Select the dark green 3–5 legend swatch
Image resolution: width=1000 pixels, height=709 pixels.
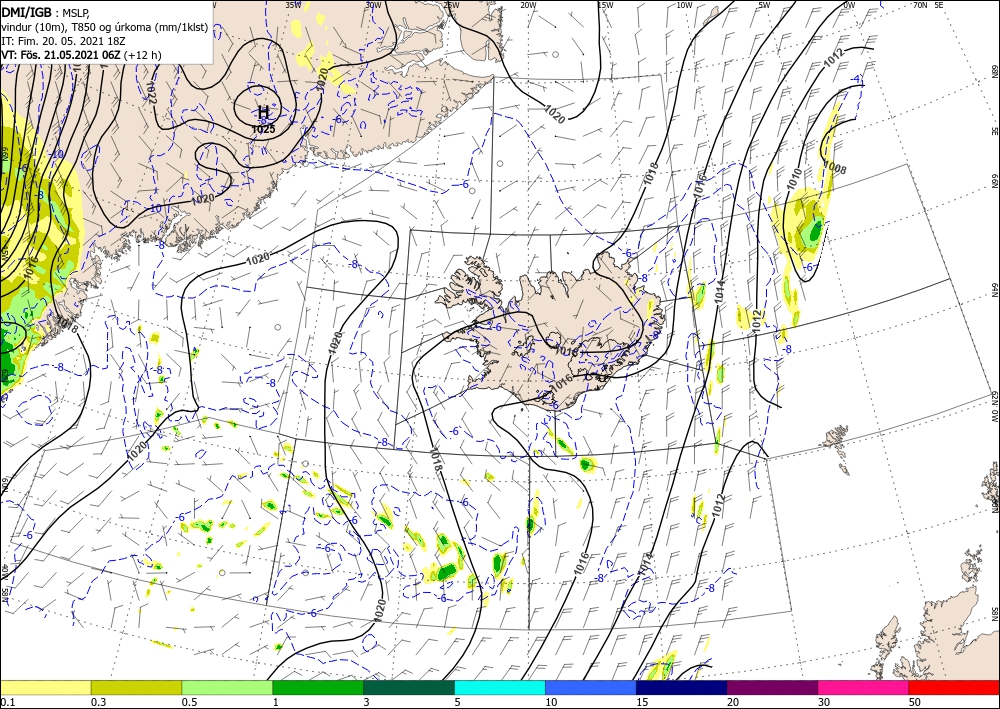point(409,687)
